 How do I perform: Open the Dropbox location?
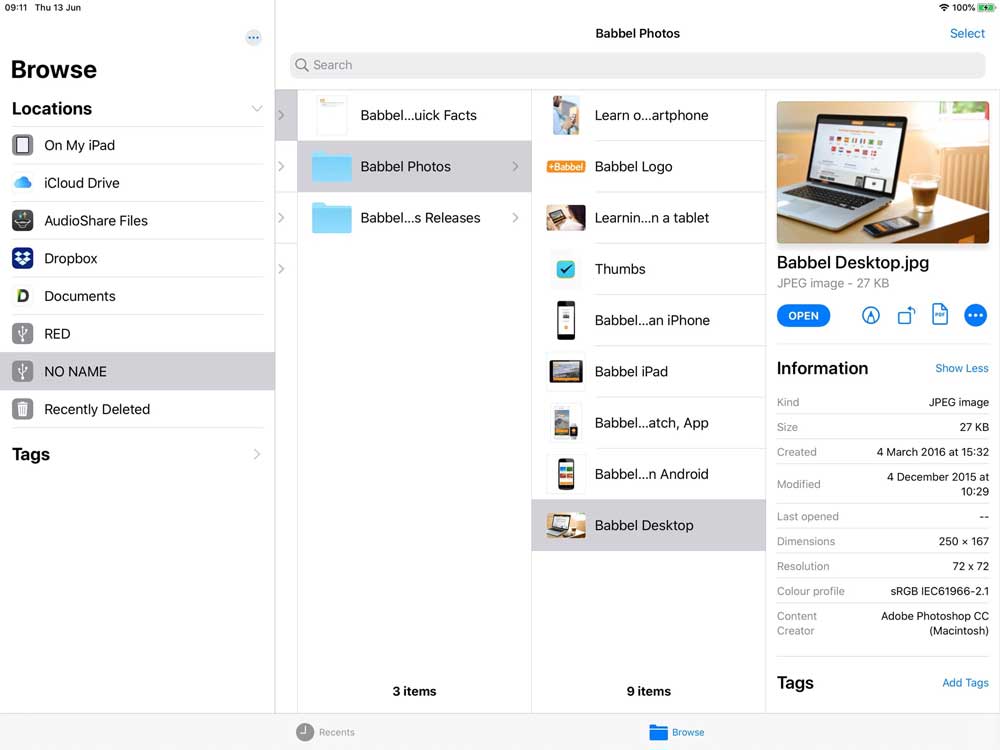(137, 258)
